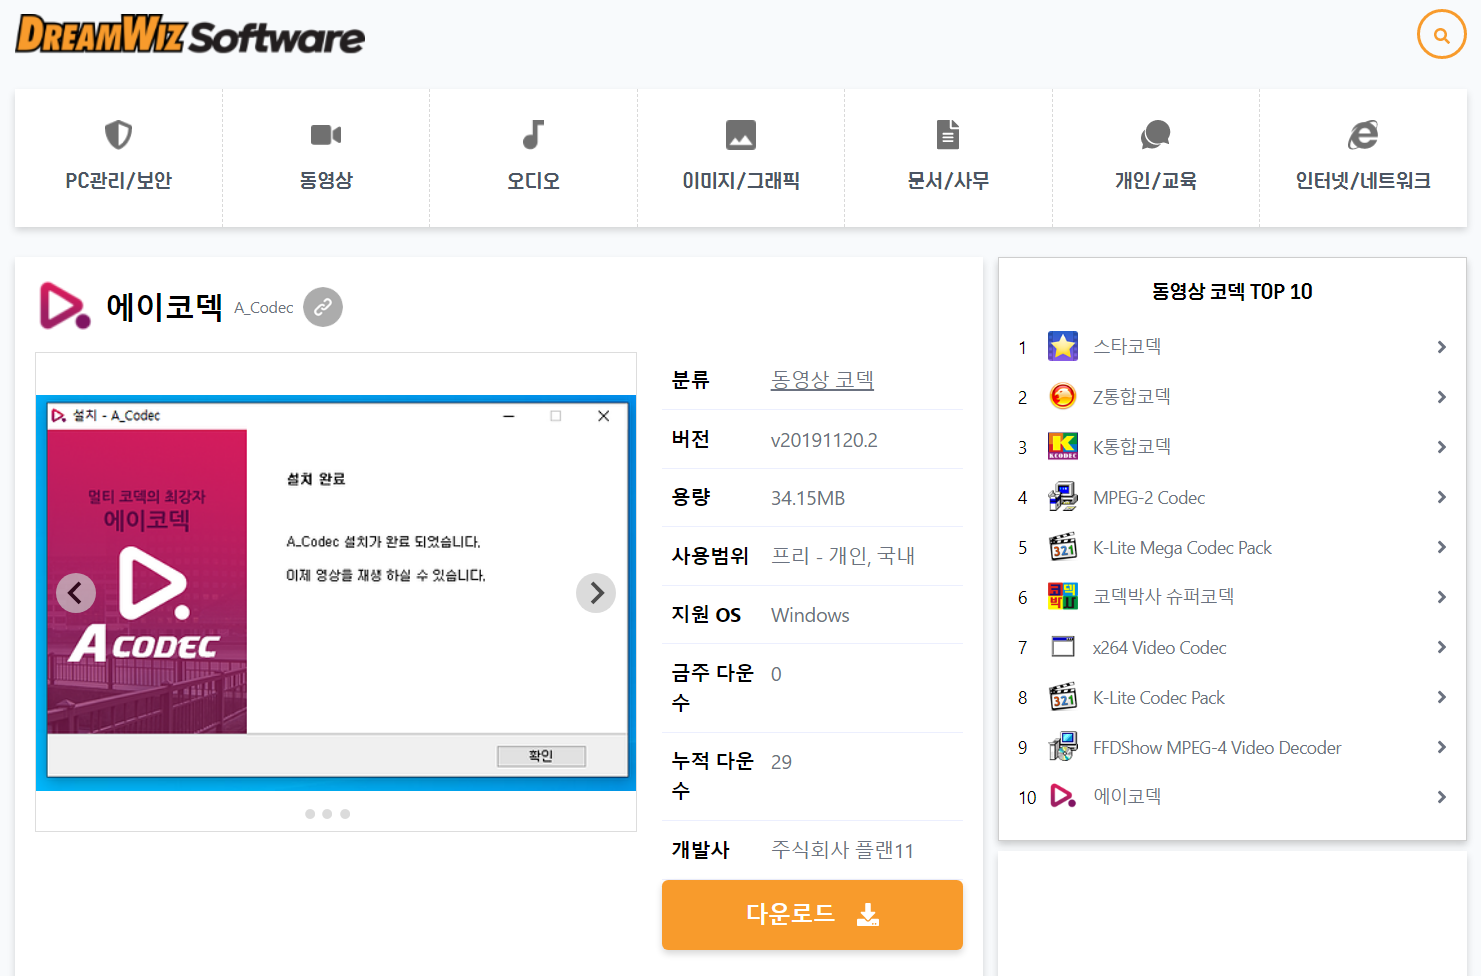Click the x264 Video Codec icon
The width and height of the screenshot is (1481, 976).
(x=1062, y=647)
